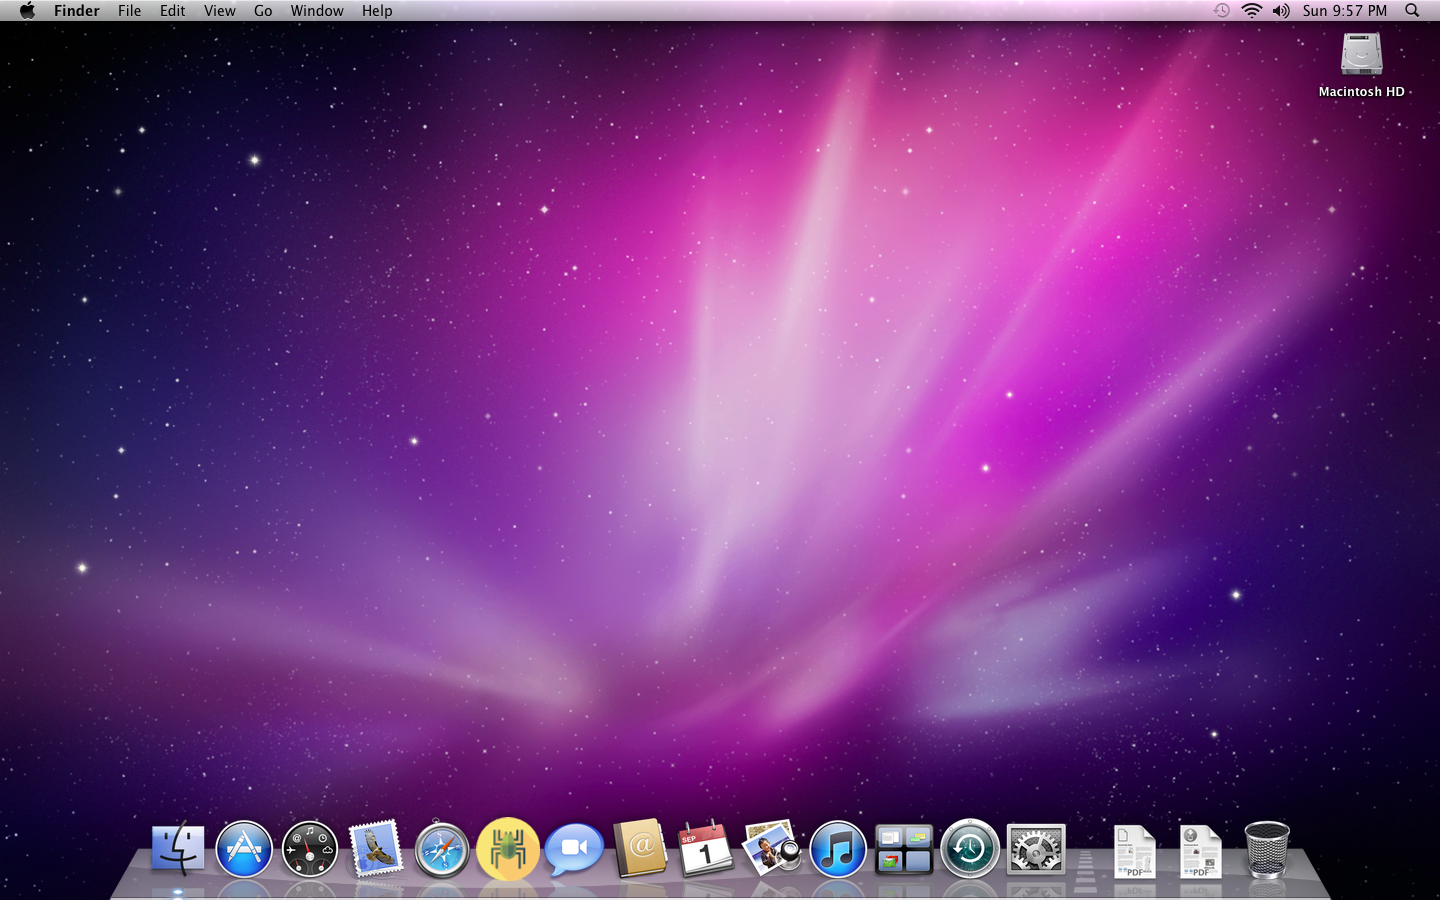Open the Documents PDF stack in Dock

click(x=1135, y=851)
